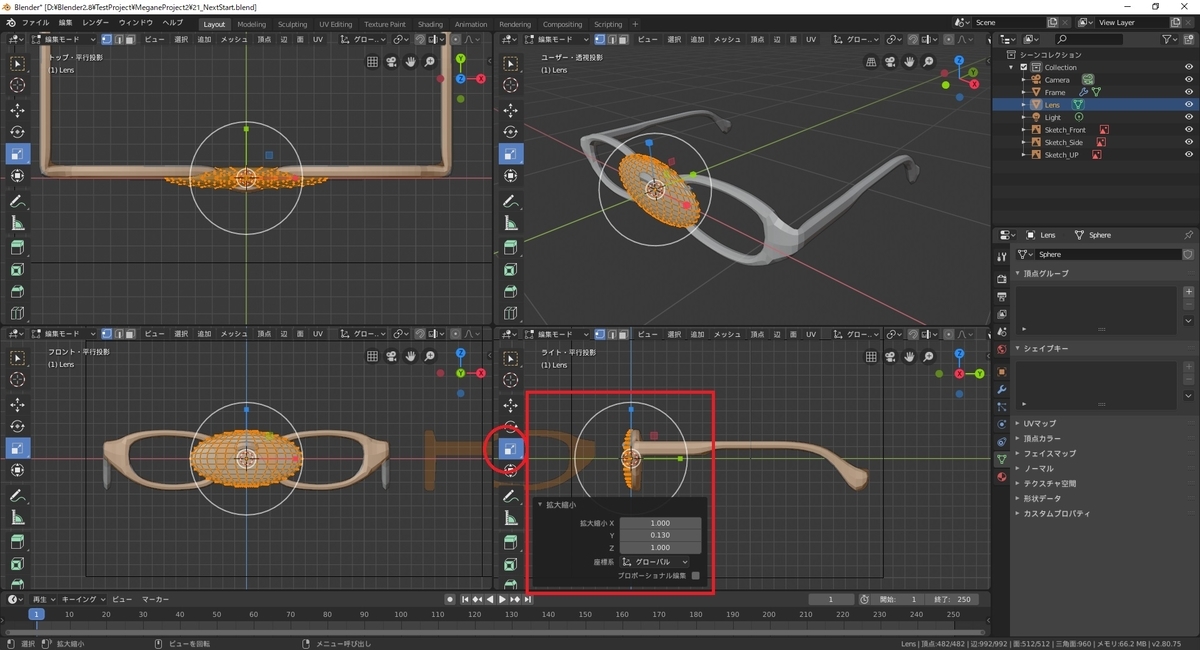
Task: Open the Render properties tab
Action: point(1001,278)
